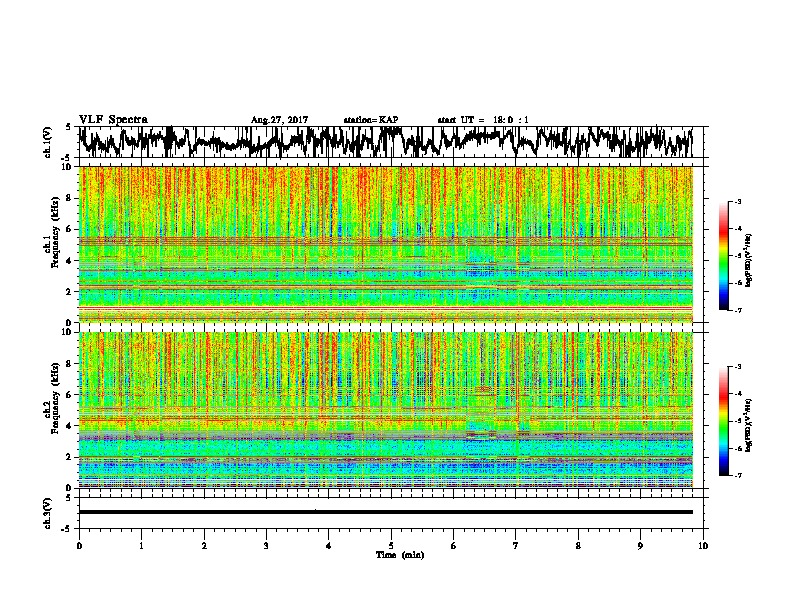Click the time axis tick label "5"
Screen dimensions: 792x612
[x=391, y=546]
